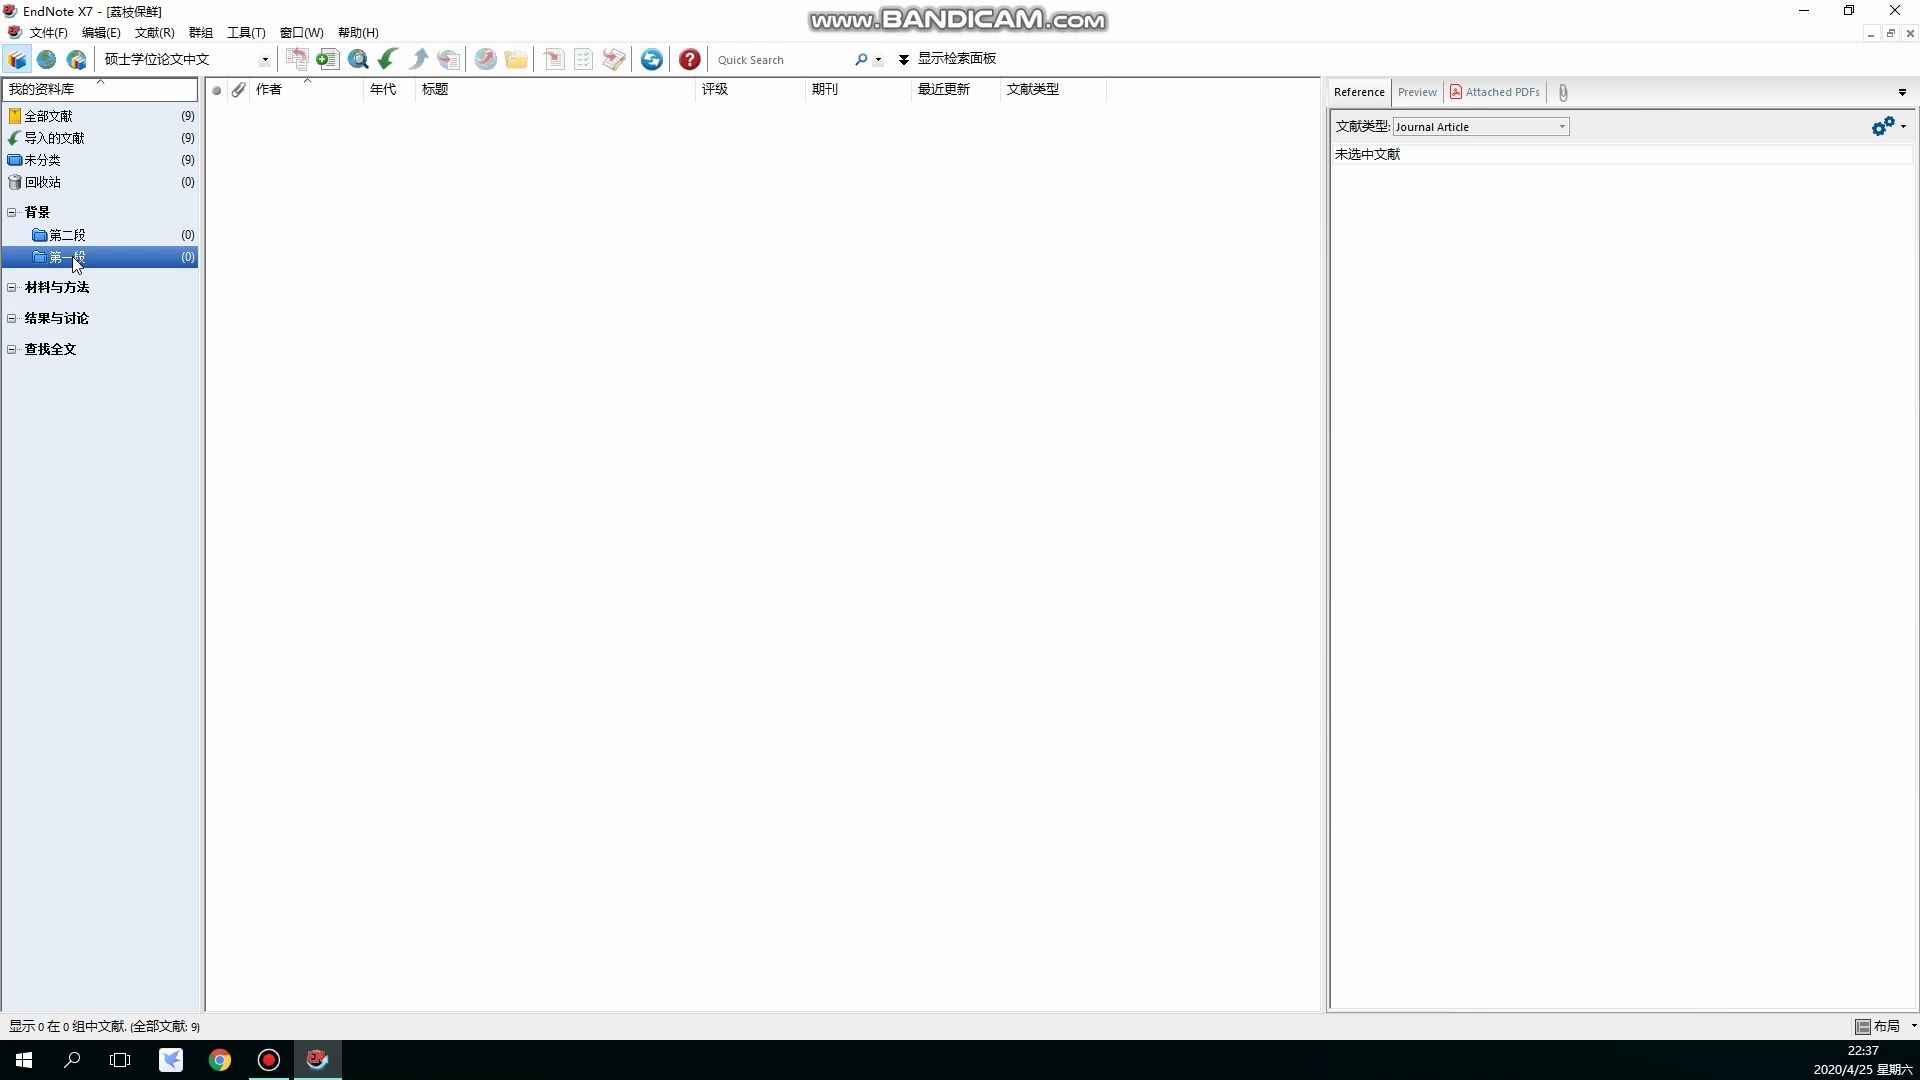Switch to the Preview tab
The height and width of the screenshot is (1080, 1920).
tap(1417, 92)
